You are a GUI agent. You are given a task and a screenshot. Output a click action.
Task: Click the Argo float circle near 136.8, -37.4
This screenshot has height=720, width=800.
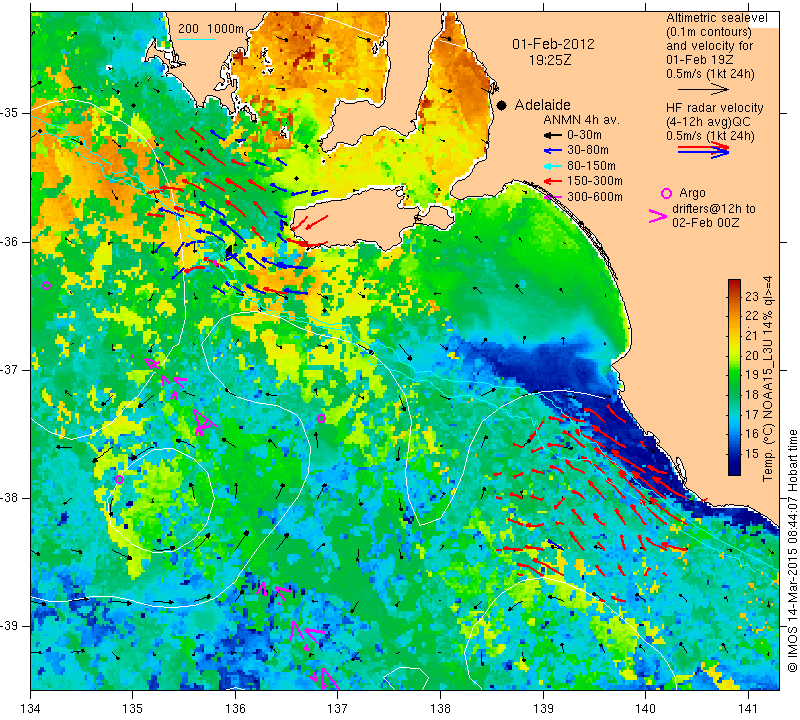321,418
